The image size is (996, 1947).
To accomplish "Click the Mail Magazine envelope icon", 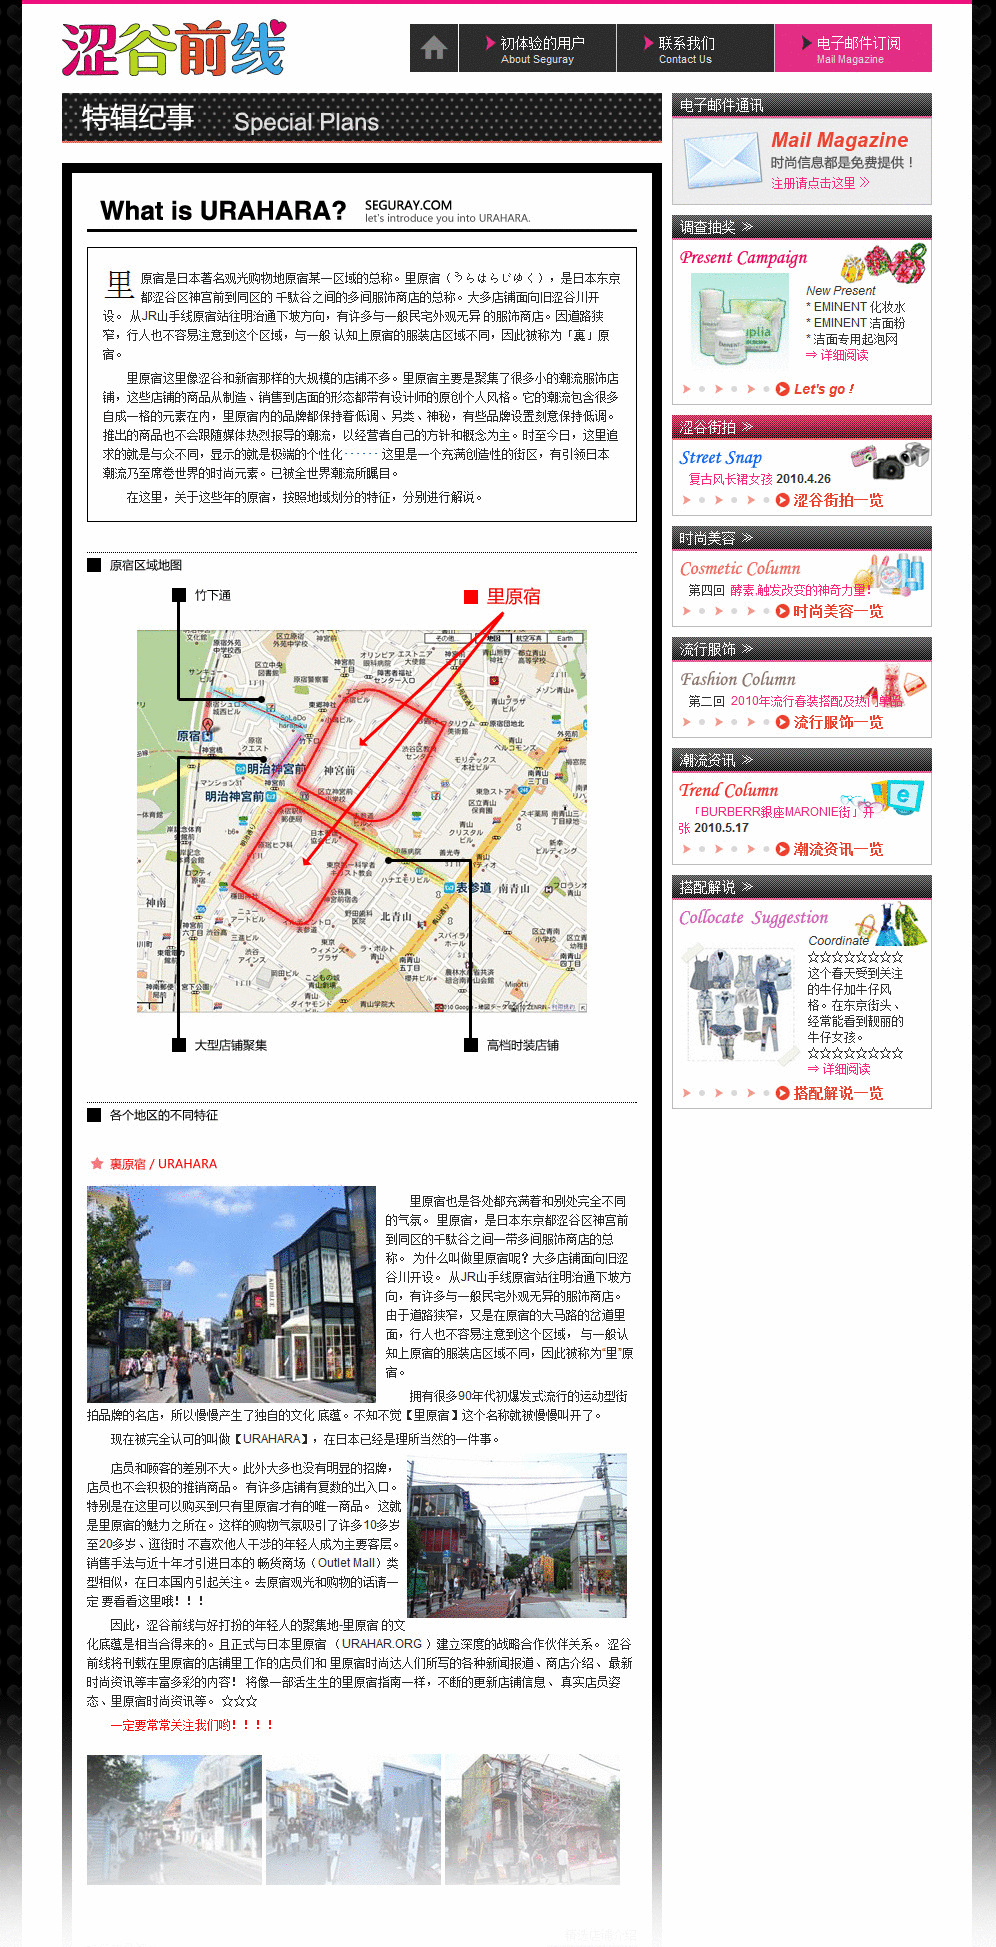I will point(722,160).
